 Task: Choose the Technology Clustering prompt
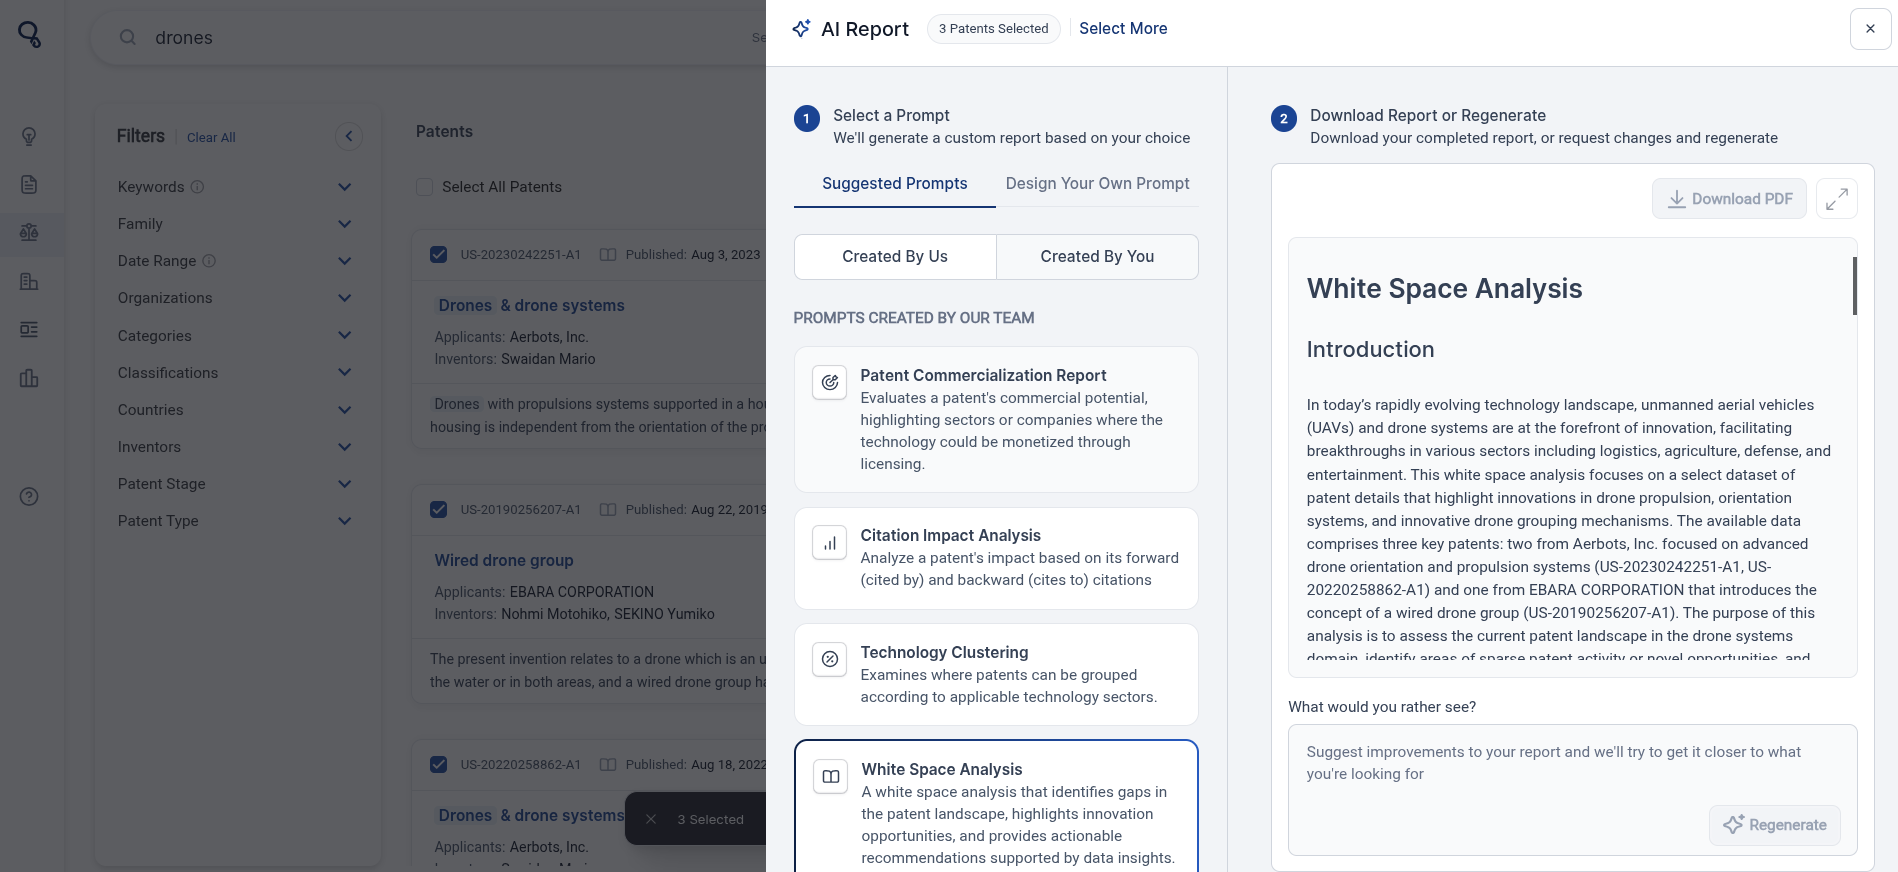pyautogui.click(x=996, y=675)
